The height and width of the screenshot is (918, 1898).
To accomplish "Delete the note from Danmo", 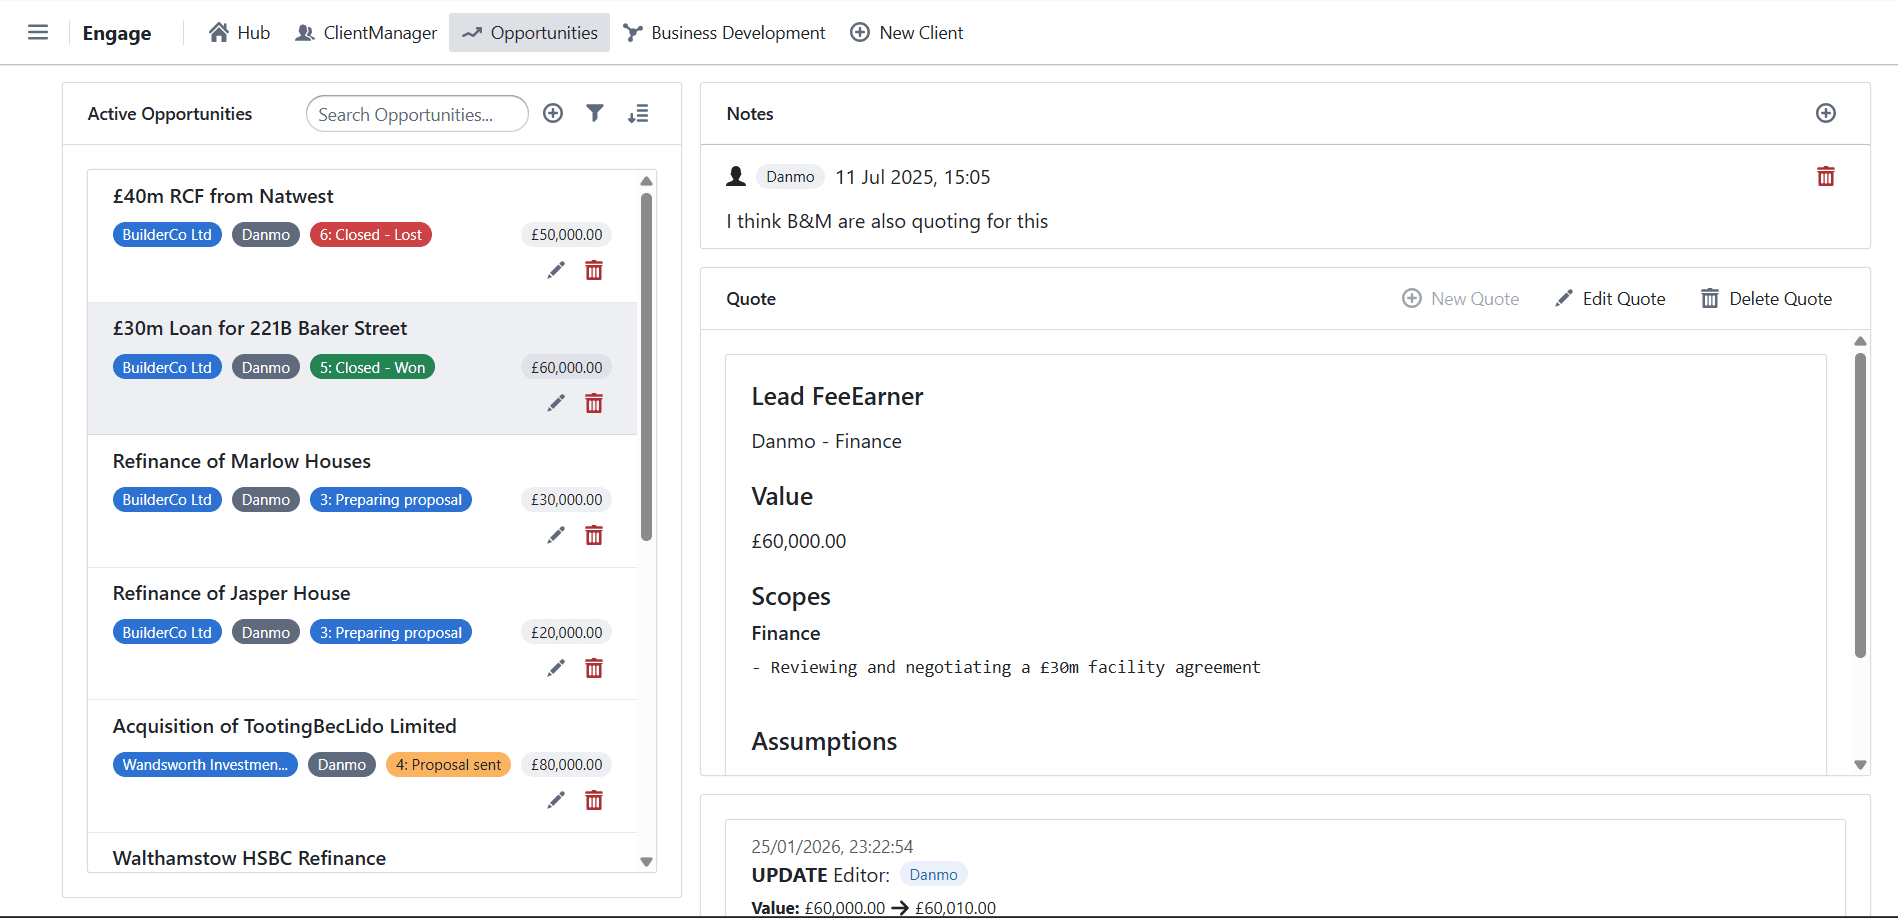I will (x=1825, y=177).
